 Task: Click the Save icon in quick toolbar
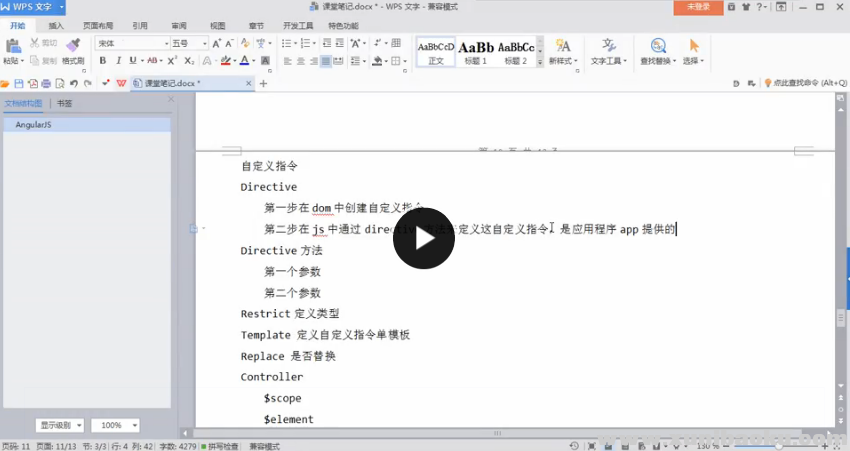click(x=19, y=84)
